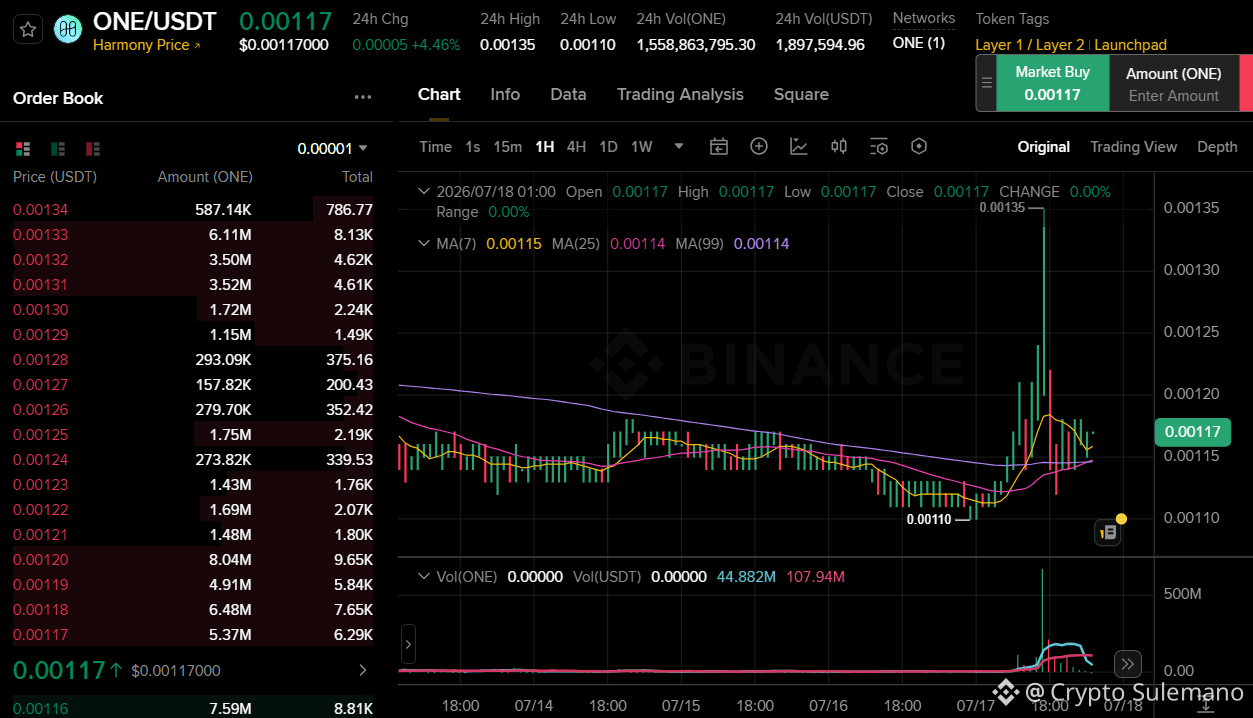Click the MA(25) 0.00114 indicator label
1253x718 pixels.
(x=608, y=243)
